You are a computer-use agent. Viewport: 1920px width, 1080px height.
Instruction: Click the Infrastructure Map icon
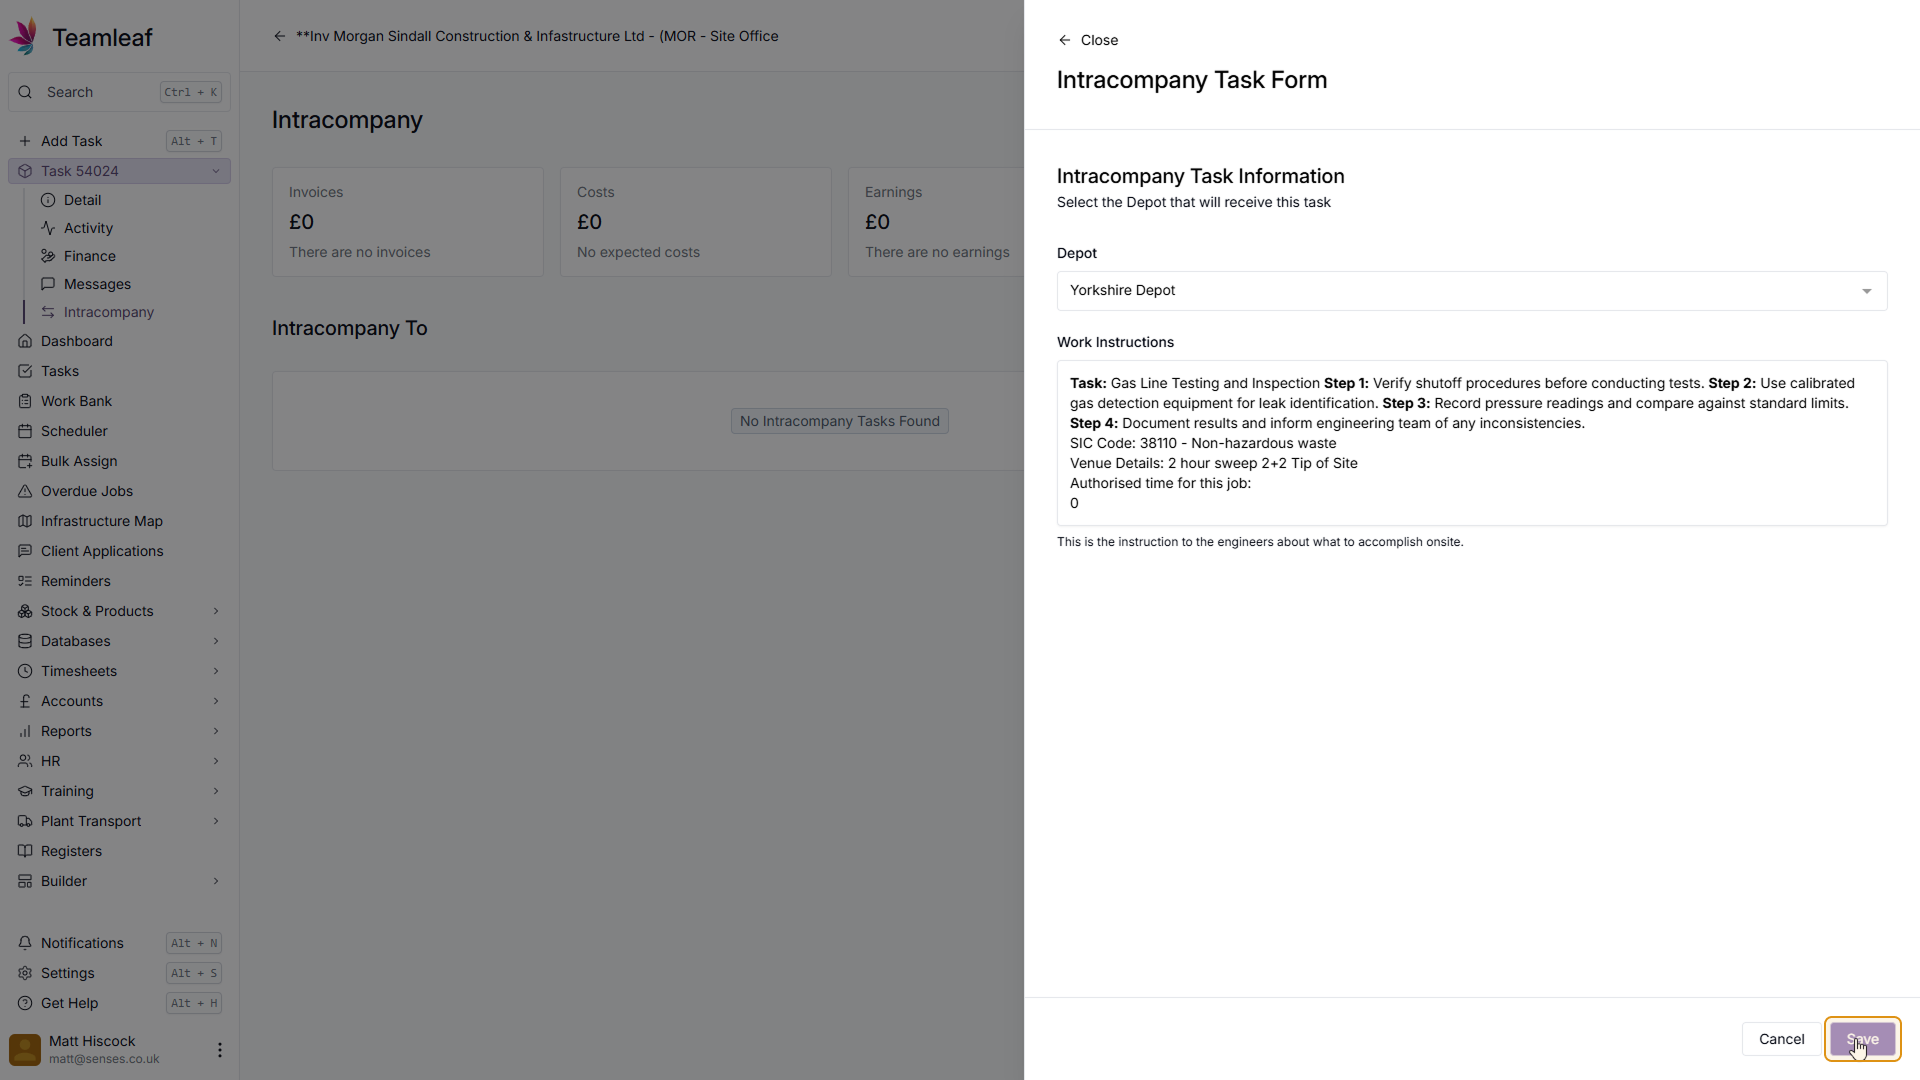pyautogui.click(x=25, y=521)
